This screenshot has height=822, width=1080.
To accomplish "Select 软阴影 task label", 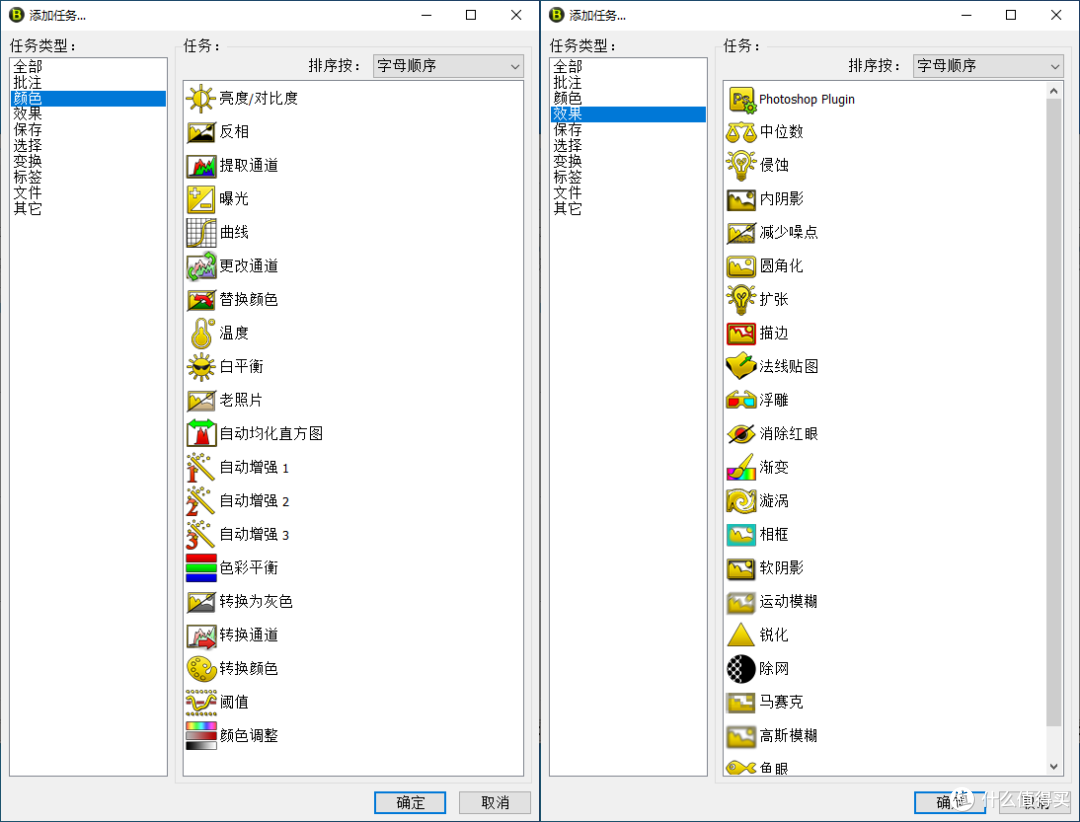I will click(x=781, y=568).
